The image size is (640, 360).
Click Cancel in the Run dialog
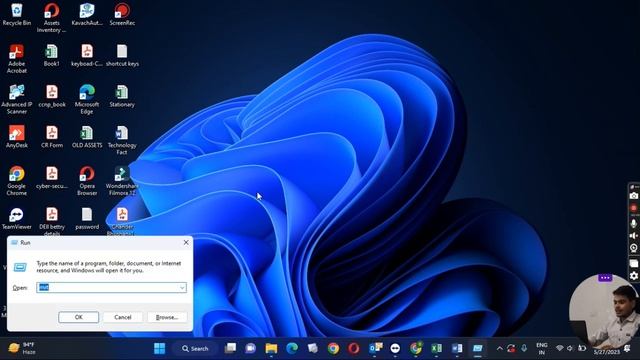(122, 317)
